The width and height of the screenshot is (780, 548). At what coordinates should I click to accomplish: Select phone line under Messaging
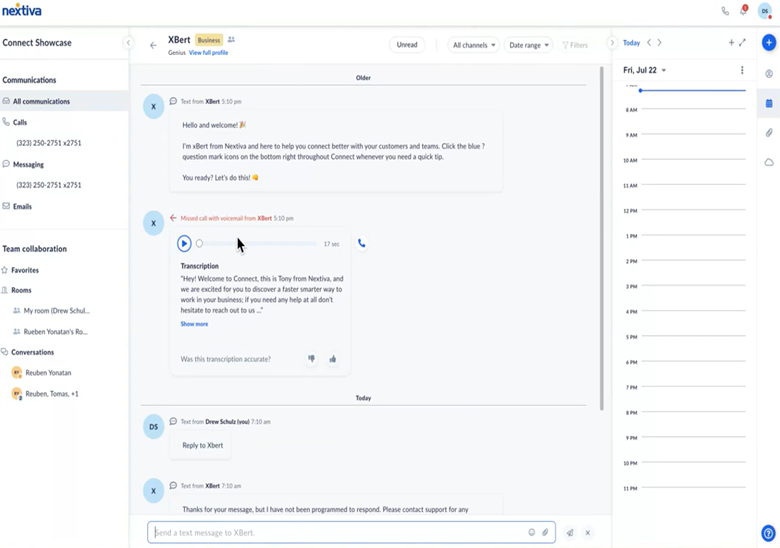point(49,185)
